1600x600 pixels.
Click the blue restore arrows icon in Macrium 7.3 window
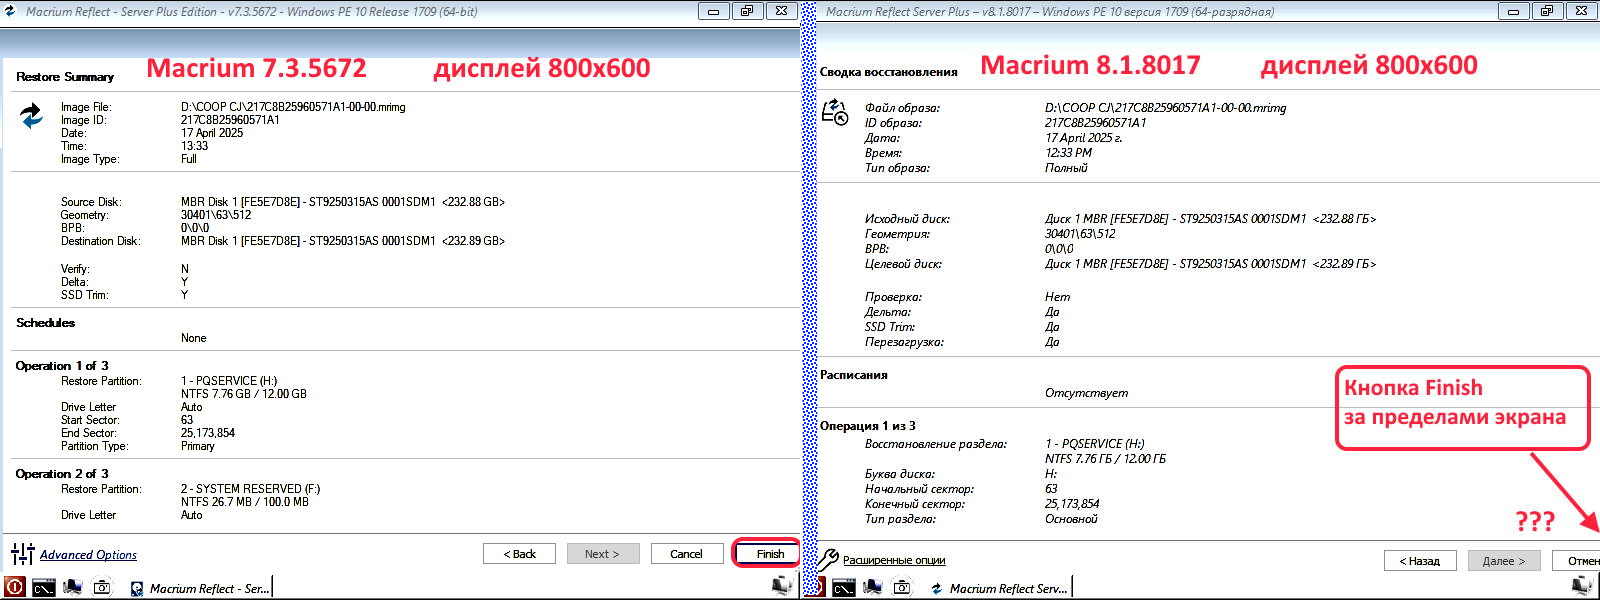[31, 116]
